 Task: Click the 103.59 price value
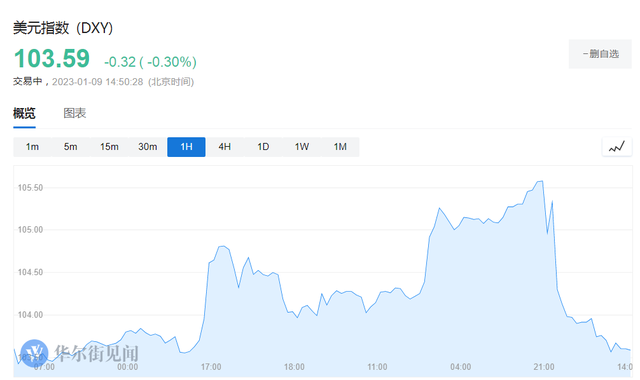(x=52, y=58)
